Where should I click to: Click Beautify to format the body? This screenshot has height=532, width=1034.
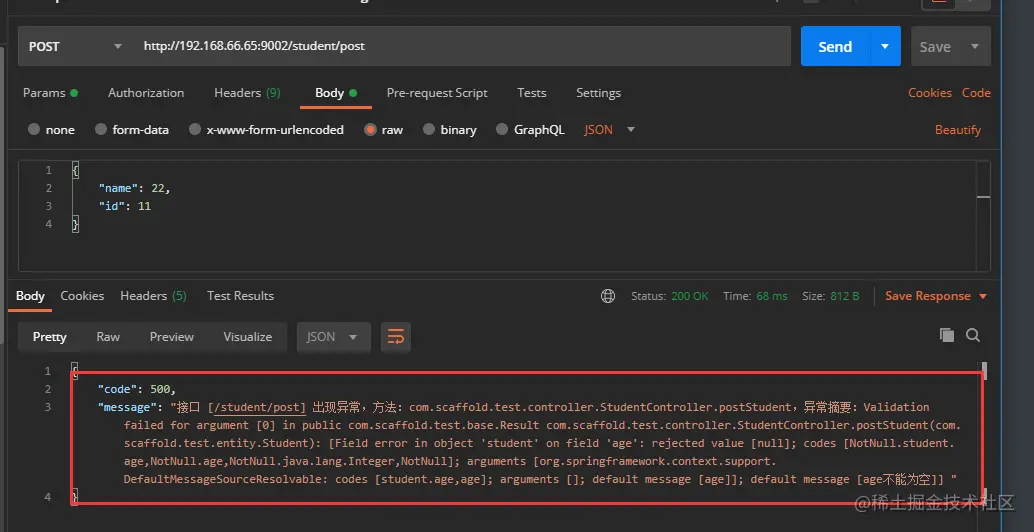(958, 130)
